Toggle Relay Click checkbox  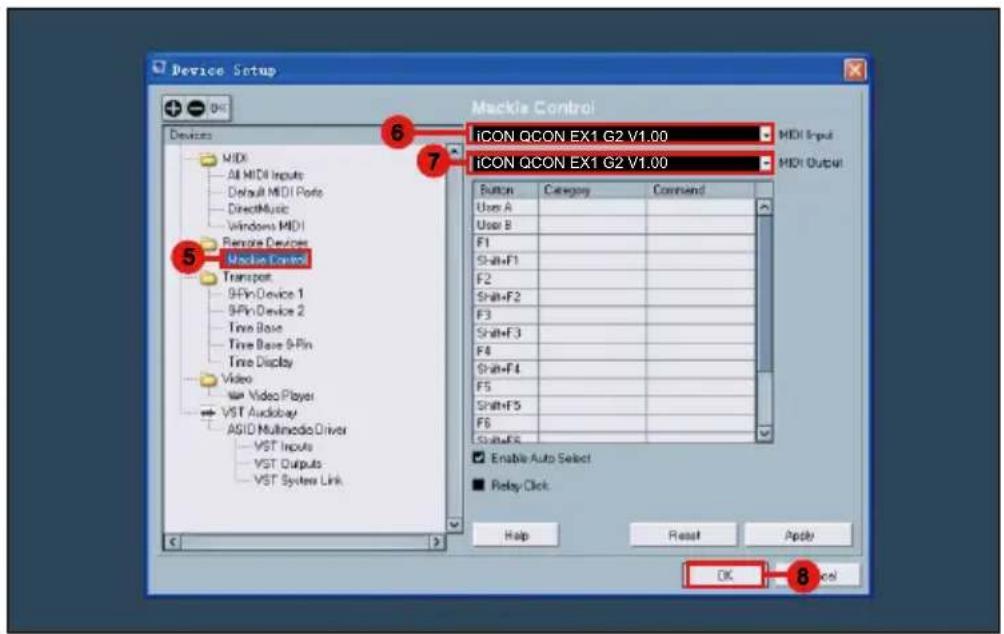point(479,485)
